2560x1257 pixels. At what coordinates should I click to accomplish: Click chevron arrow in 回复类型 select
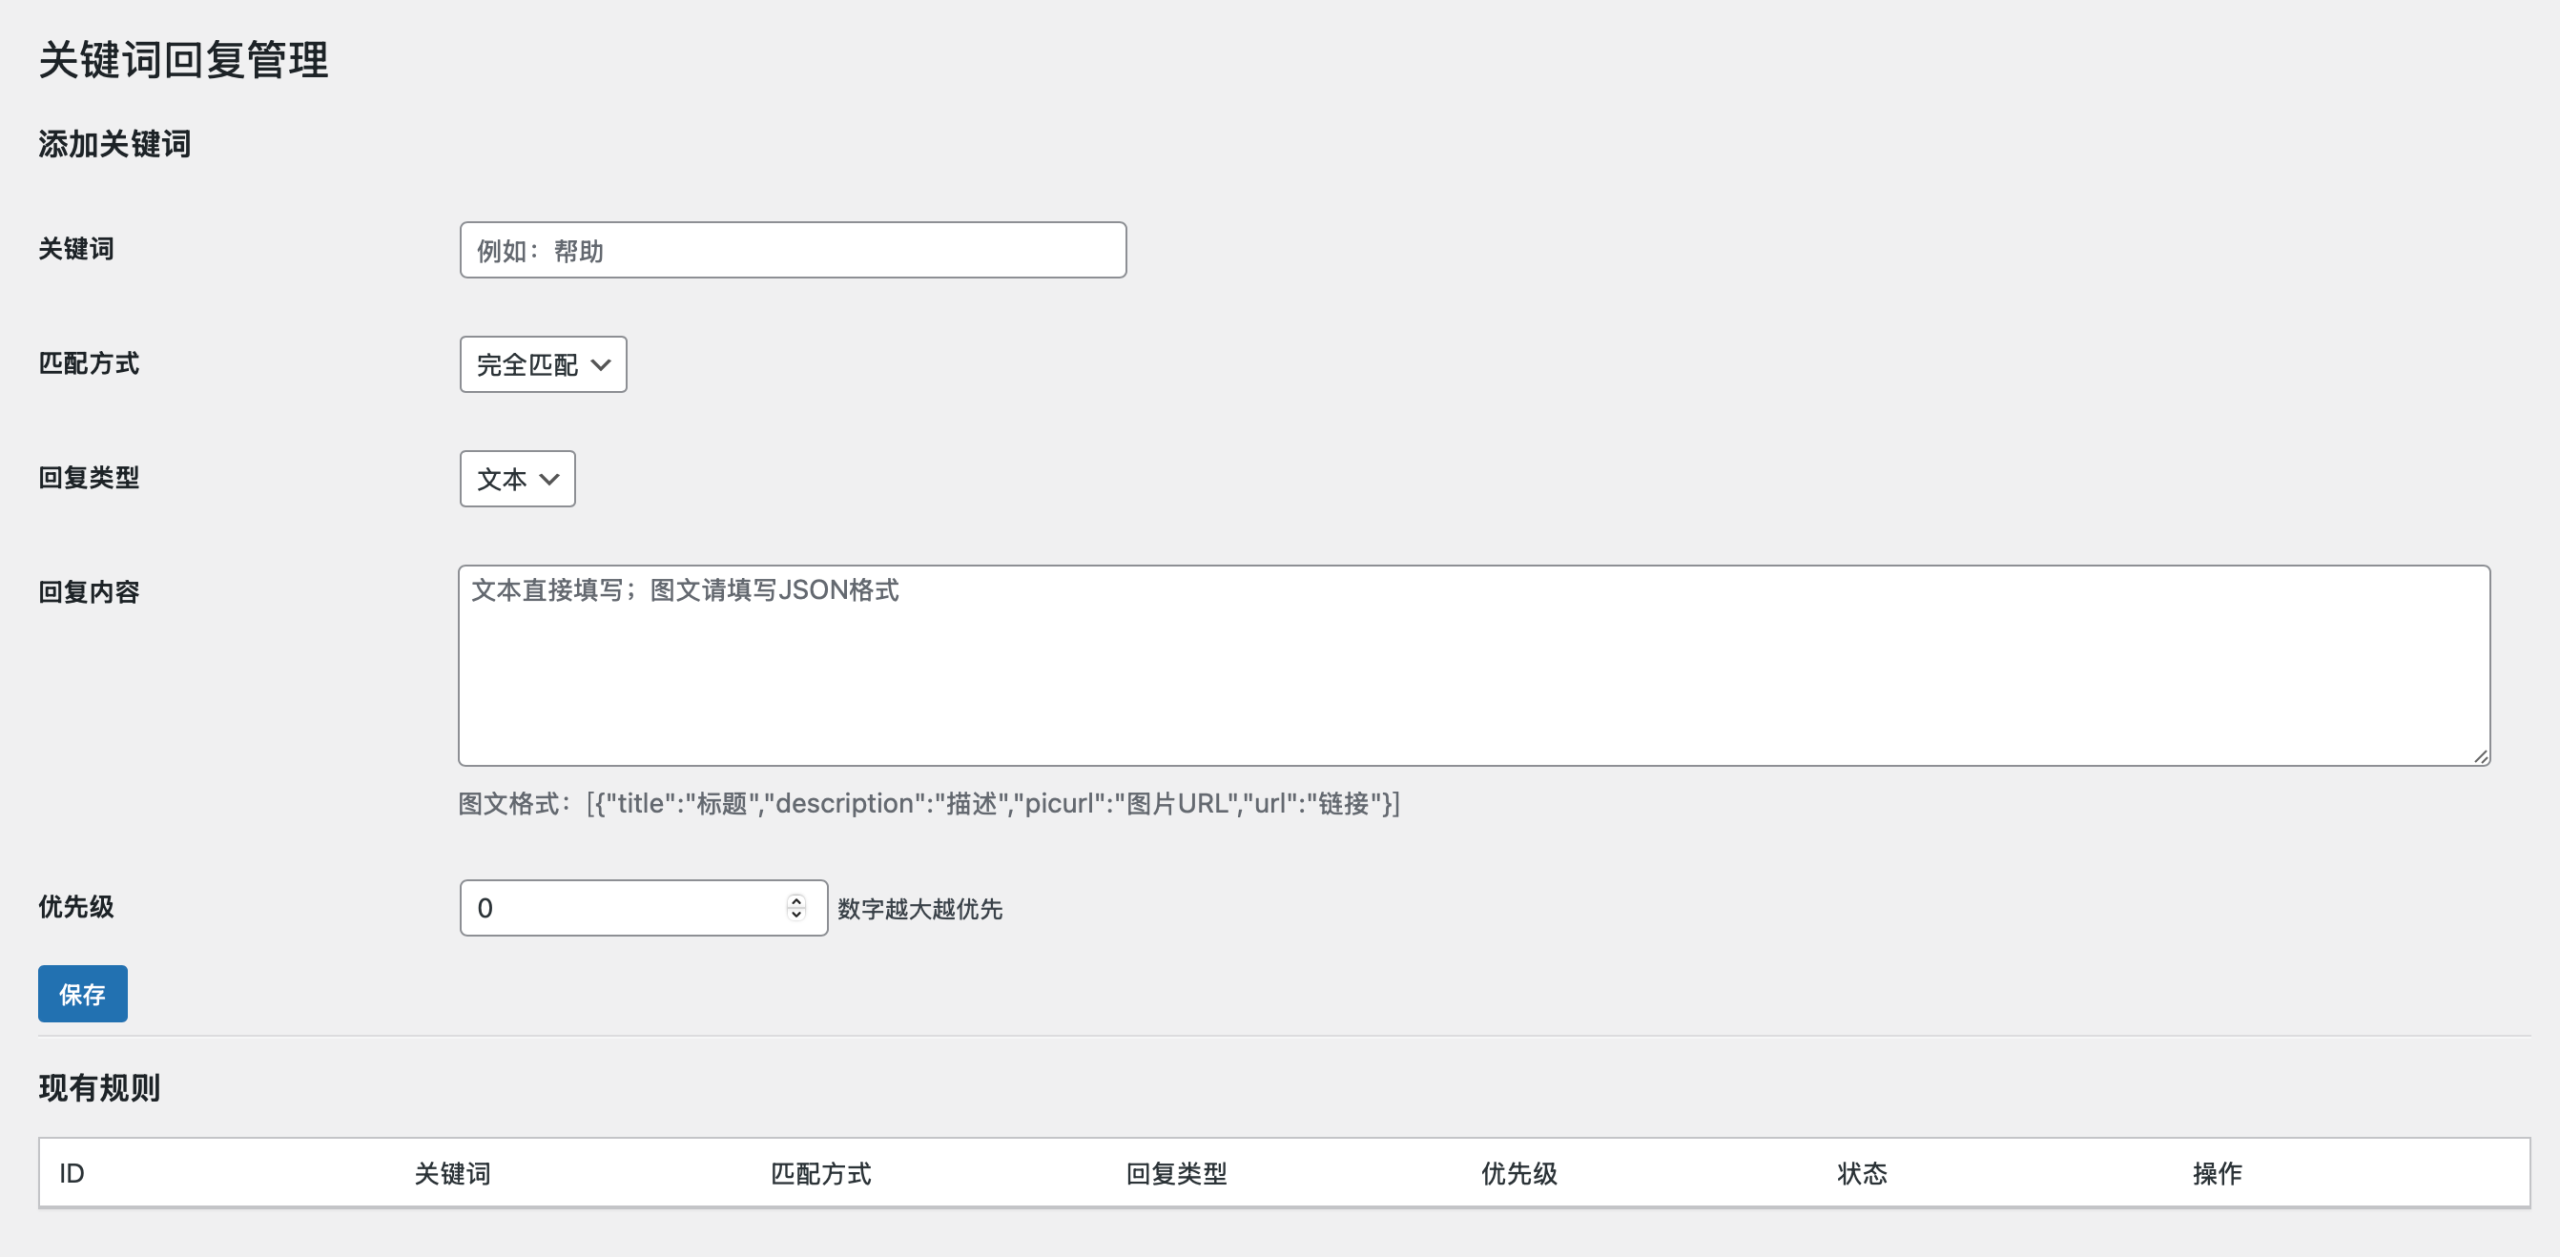click(549, 479)
